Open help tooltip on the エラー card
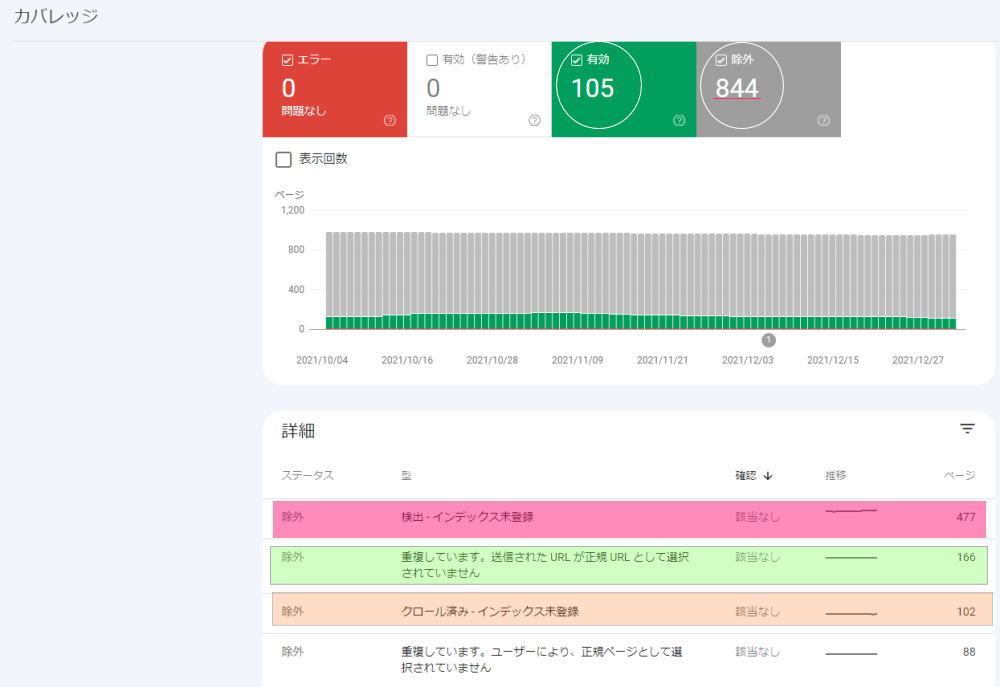 390,120
